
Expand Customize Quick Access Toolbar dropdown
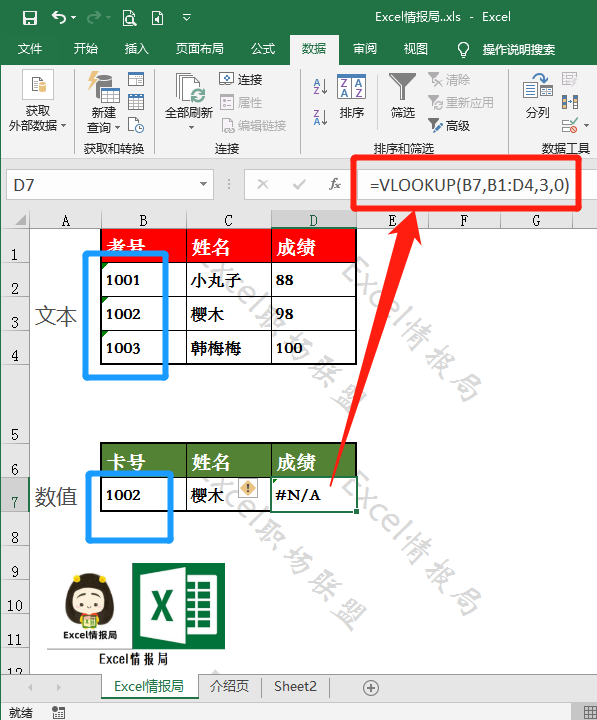(186, 18)
